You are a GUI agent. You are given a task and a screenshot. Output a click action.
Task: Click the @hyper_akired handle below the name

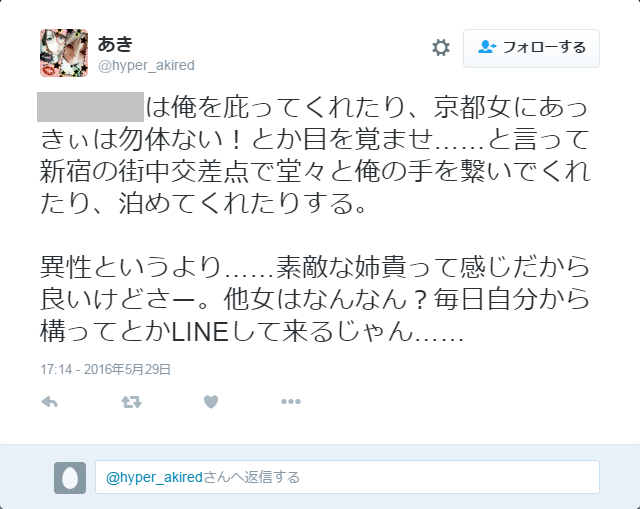[146, 65]
